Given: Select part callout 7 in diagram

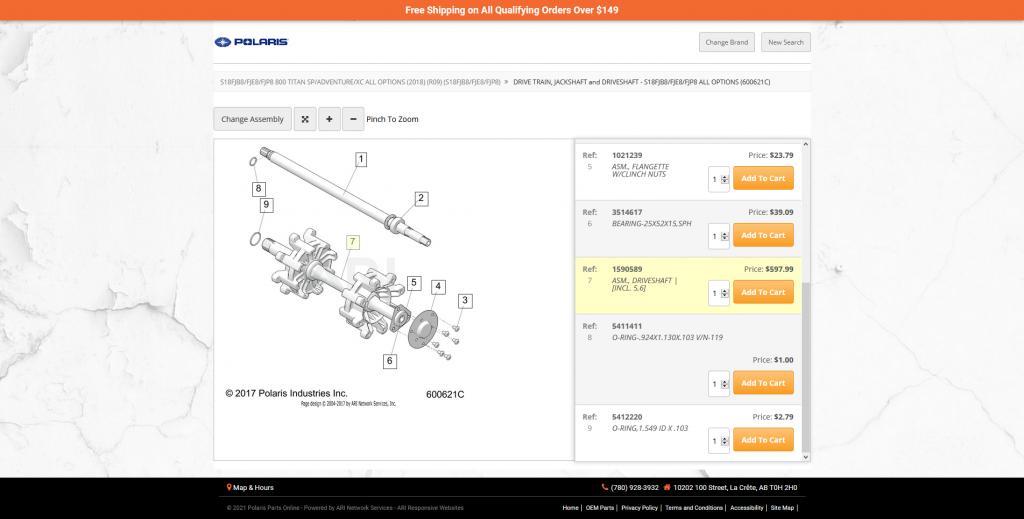Looking at the screenshot, I should click(x=352, y=242).
